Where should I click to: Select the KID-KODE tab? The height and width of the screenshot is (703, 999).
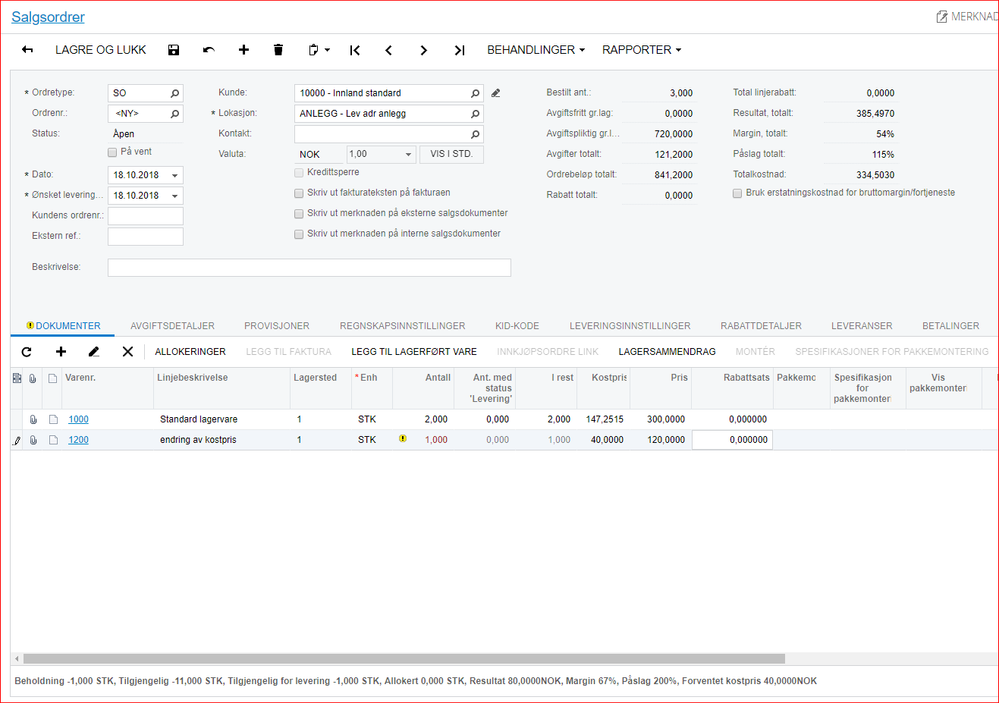coord(517,326)
